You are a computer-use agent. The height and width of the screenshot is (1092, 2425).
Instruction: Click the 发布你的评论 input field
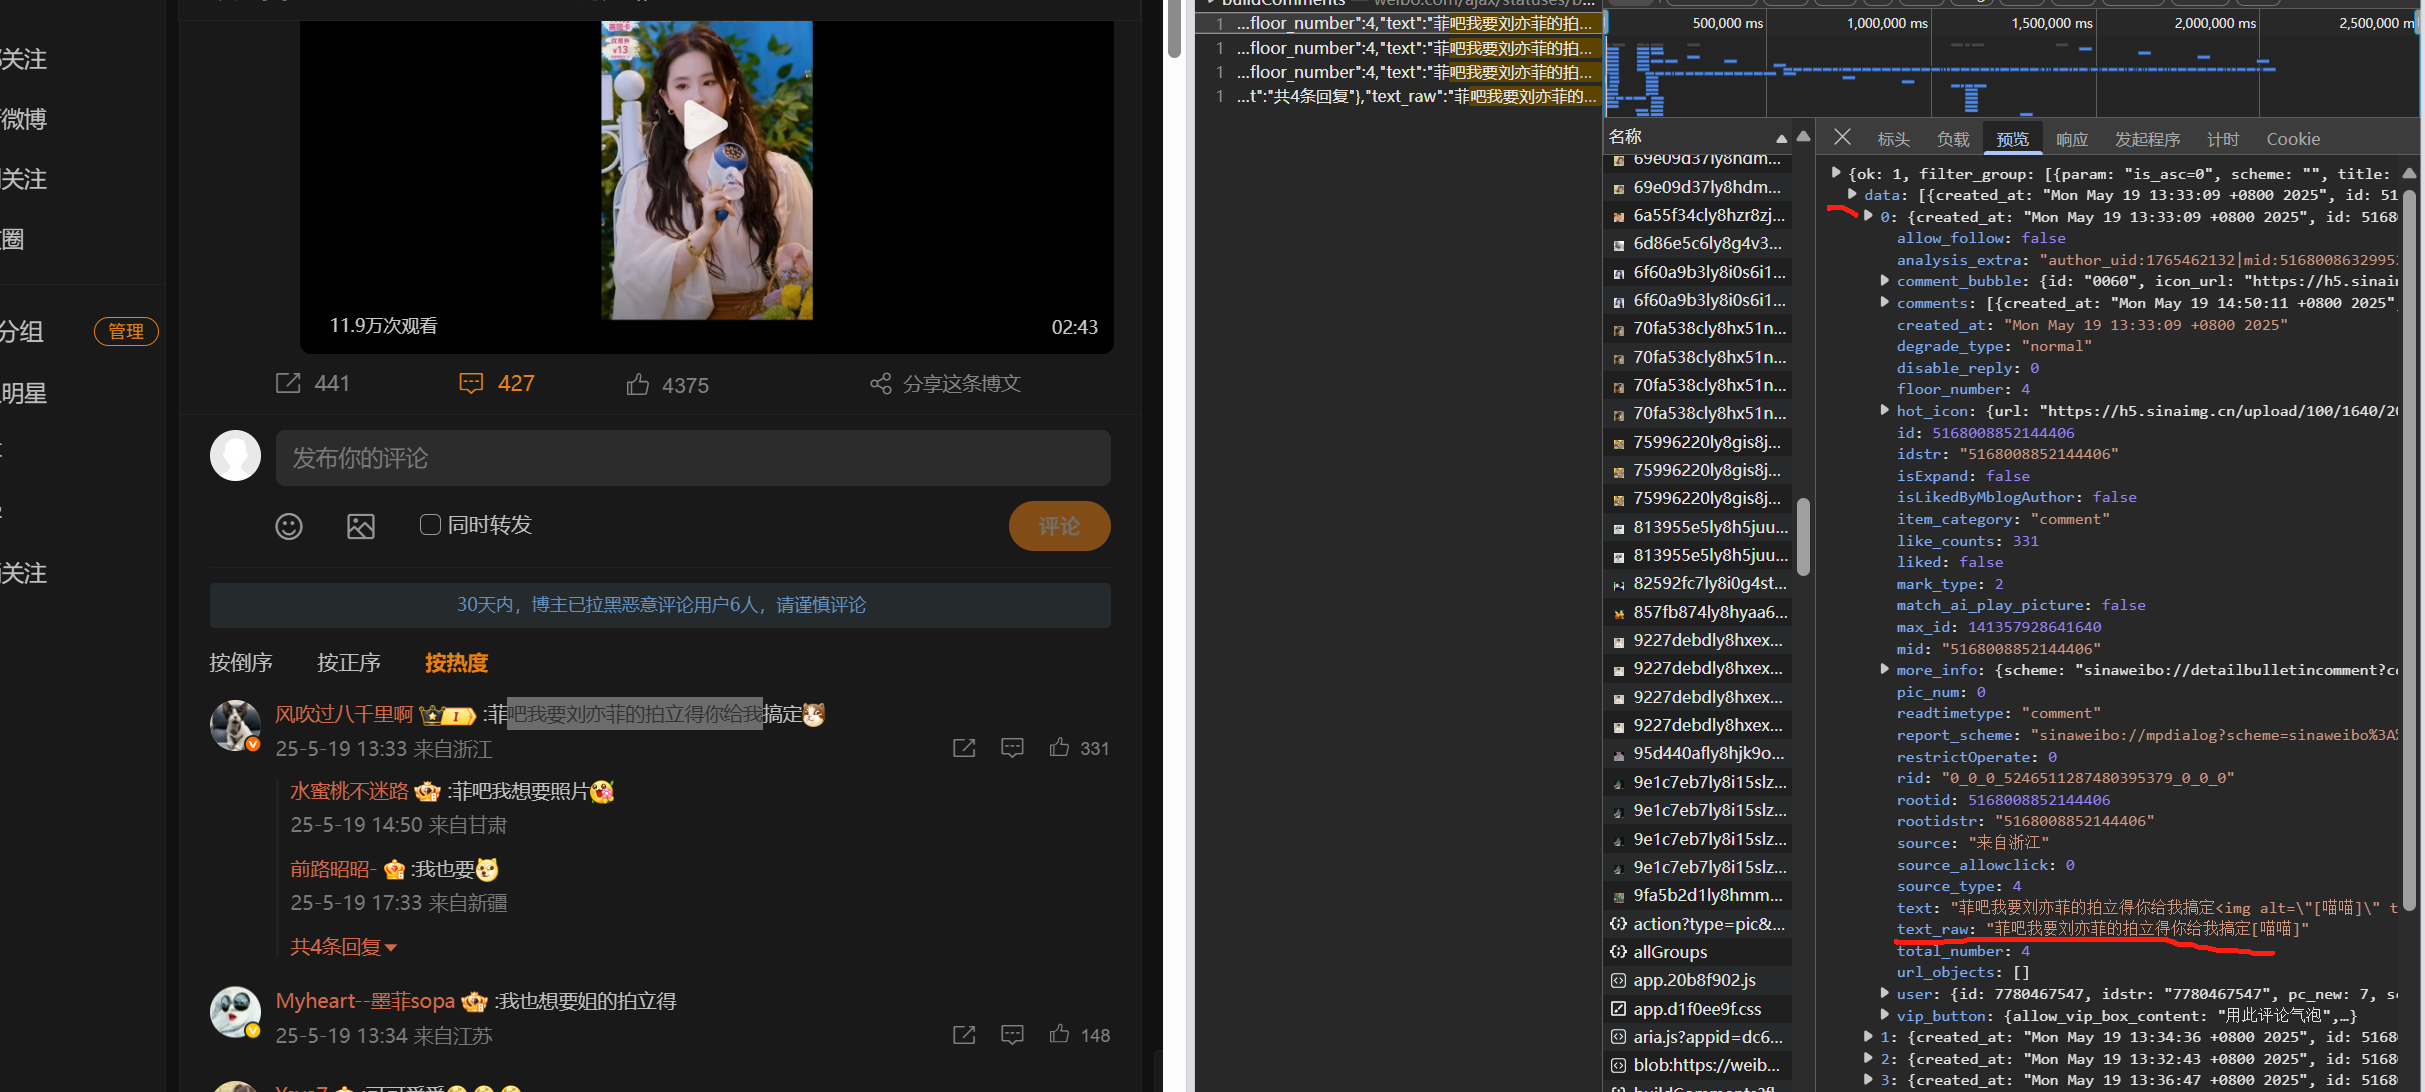(693, 458)
